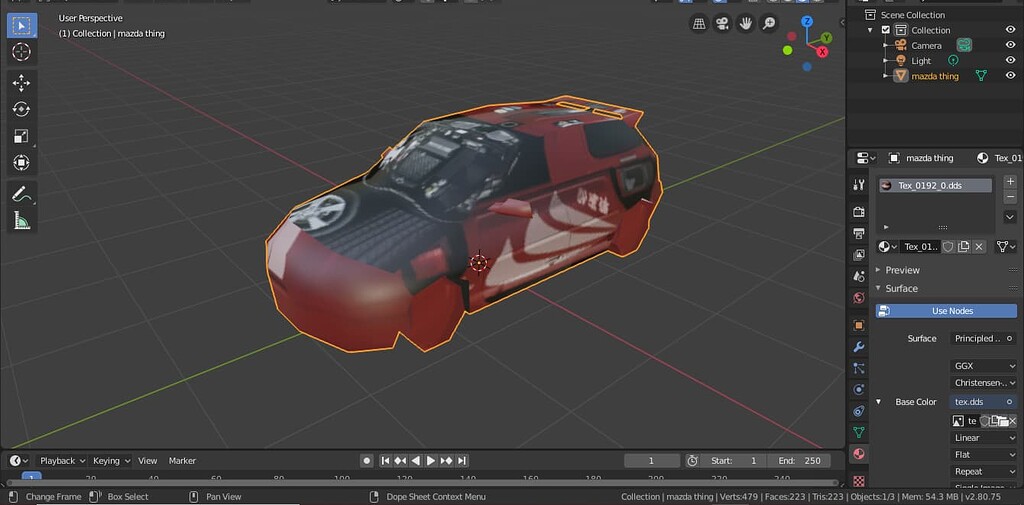The width and height of the screenshot is (1024, 505).
Task: Play the animation forward
Action: point(431,461)
